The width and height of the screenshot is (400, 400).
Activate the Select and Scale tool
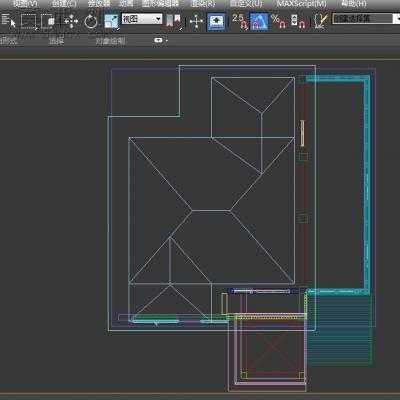pos(111,21)
